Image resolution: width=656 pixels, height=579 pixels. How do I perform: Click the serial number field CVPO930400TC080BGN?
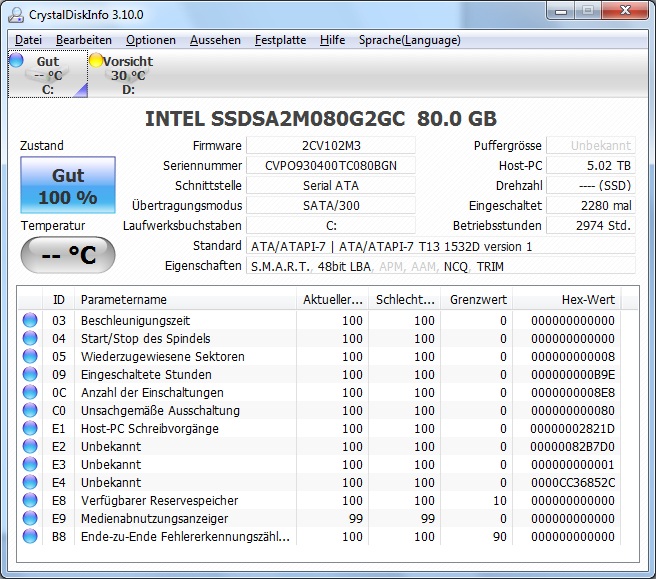pyautogui.click(x=331, y=166)
